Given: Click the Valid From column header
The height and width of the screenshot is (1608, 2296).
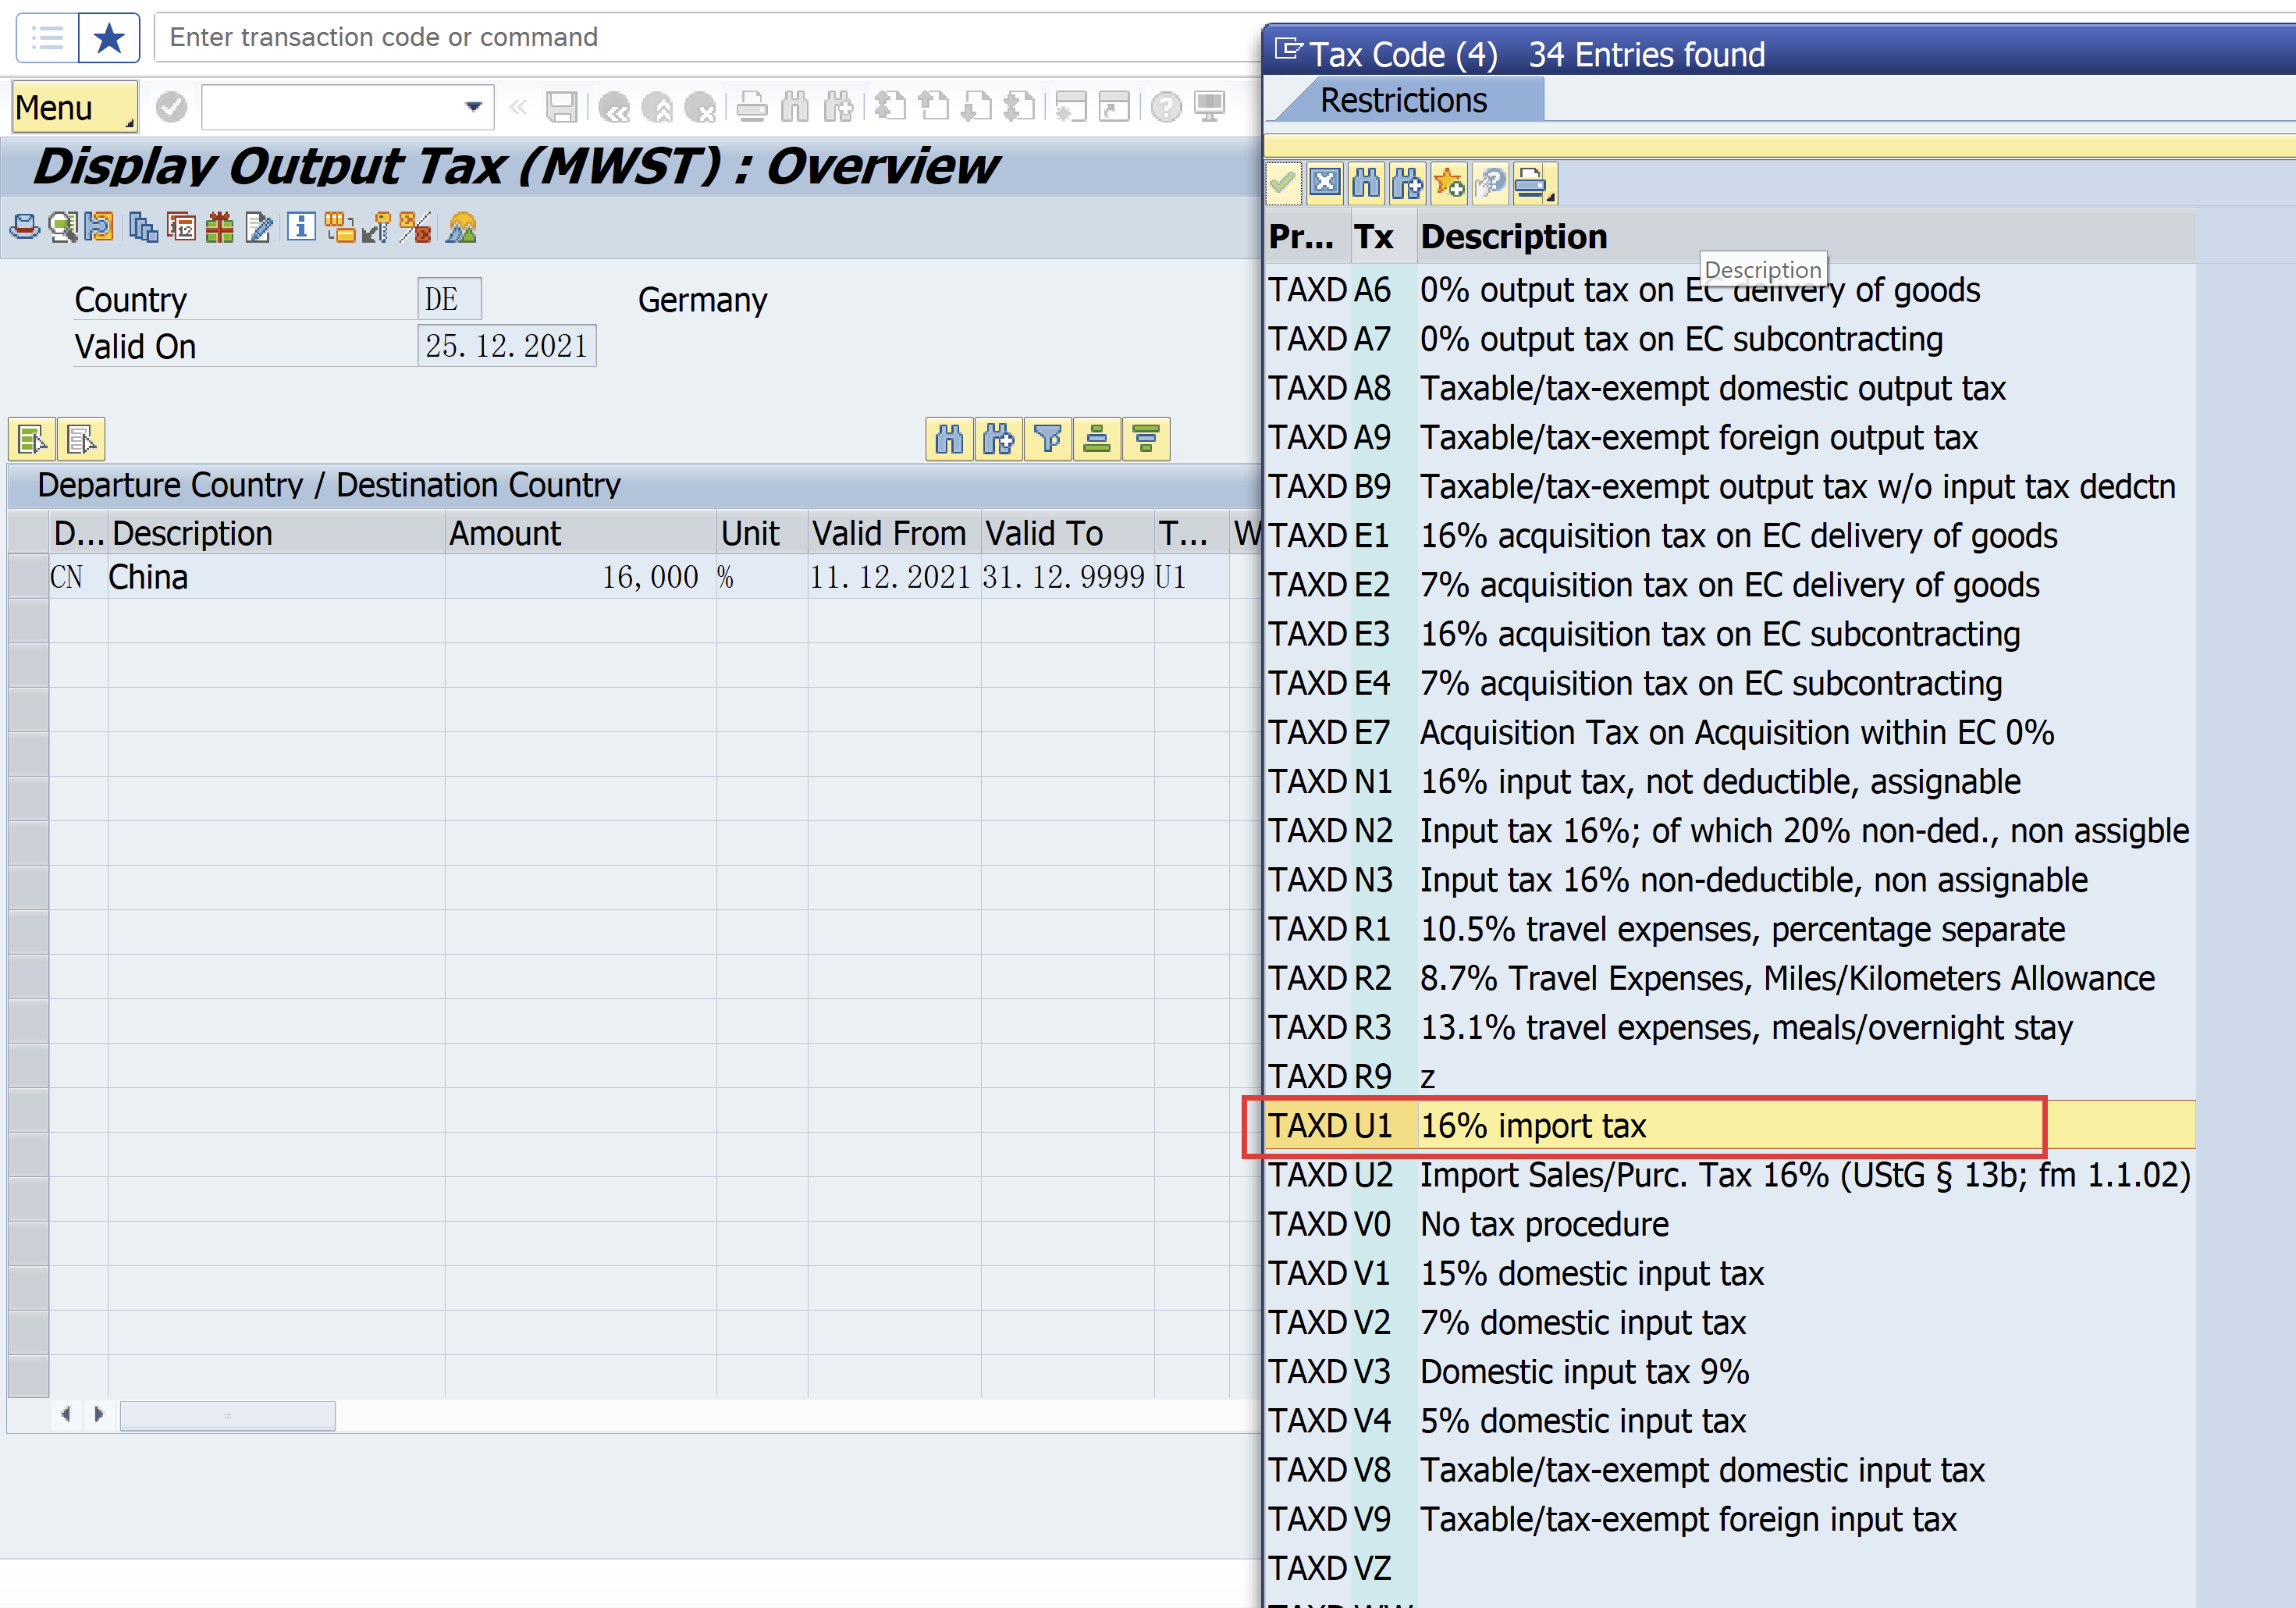Looking at the screenshot, I should point(894,533).
